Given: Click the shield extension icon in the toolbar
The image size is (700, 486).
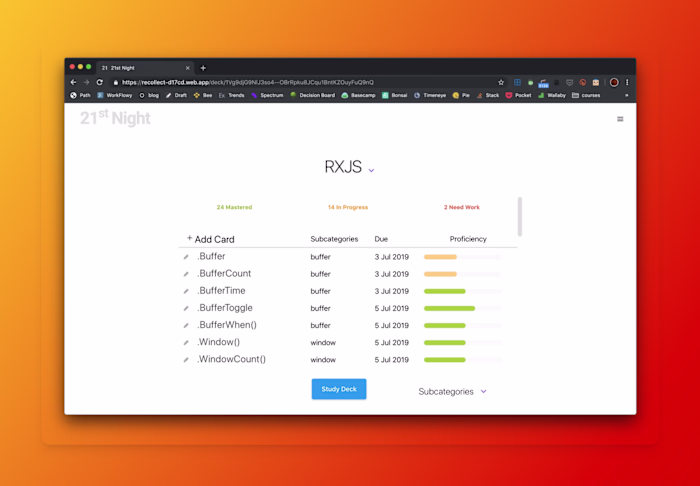Looking at the screenshot, I should point(569,83).
